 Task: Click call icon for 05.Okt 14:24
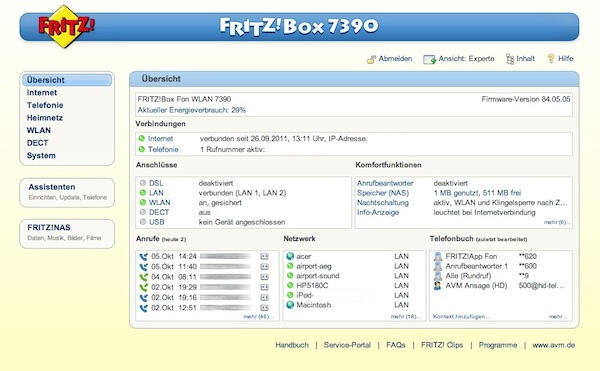(x=143, y=257)
